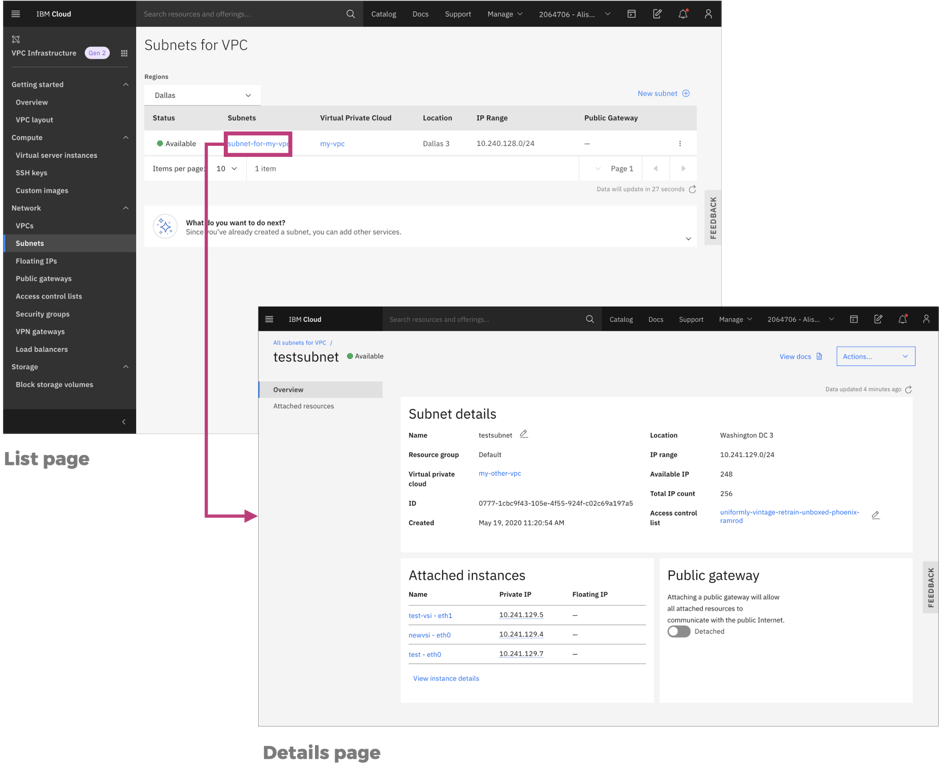
Task: Open FEEDBACK tab on Details page
Action: 931,588
